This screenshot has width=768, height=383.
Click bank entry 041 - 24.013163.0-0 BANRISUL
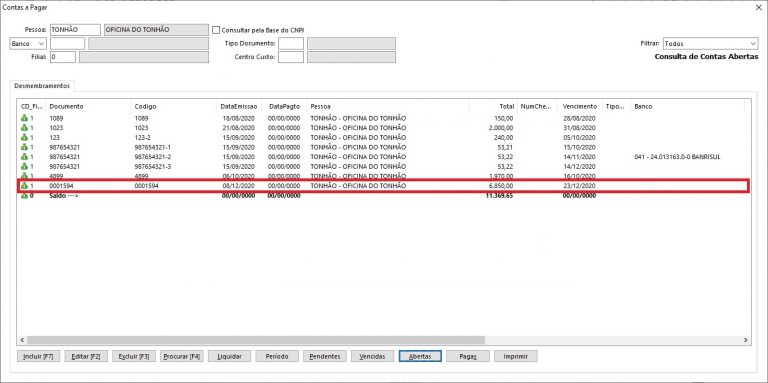[x=676, y=157]
